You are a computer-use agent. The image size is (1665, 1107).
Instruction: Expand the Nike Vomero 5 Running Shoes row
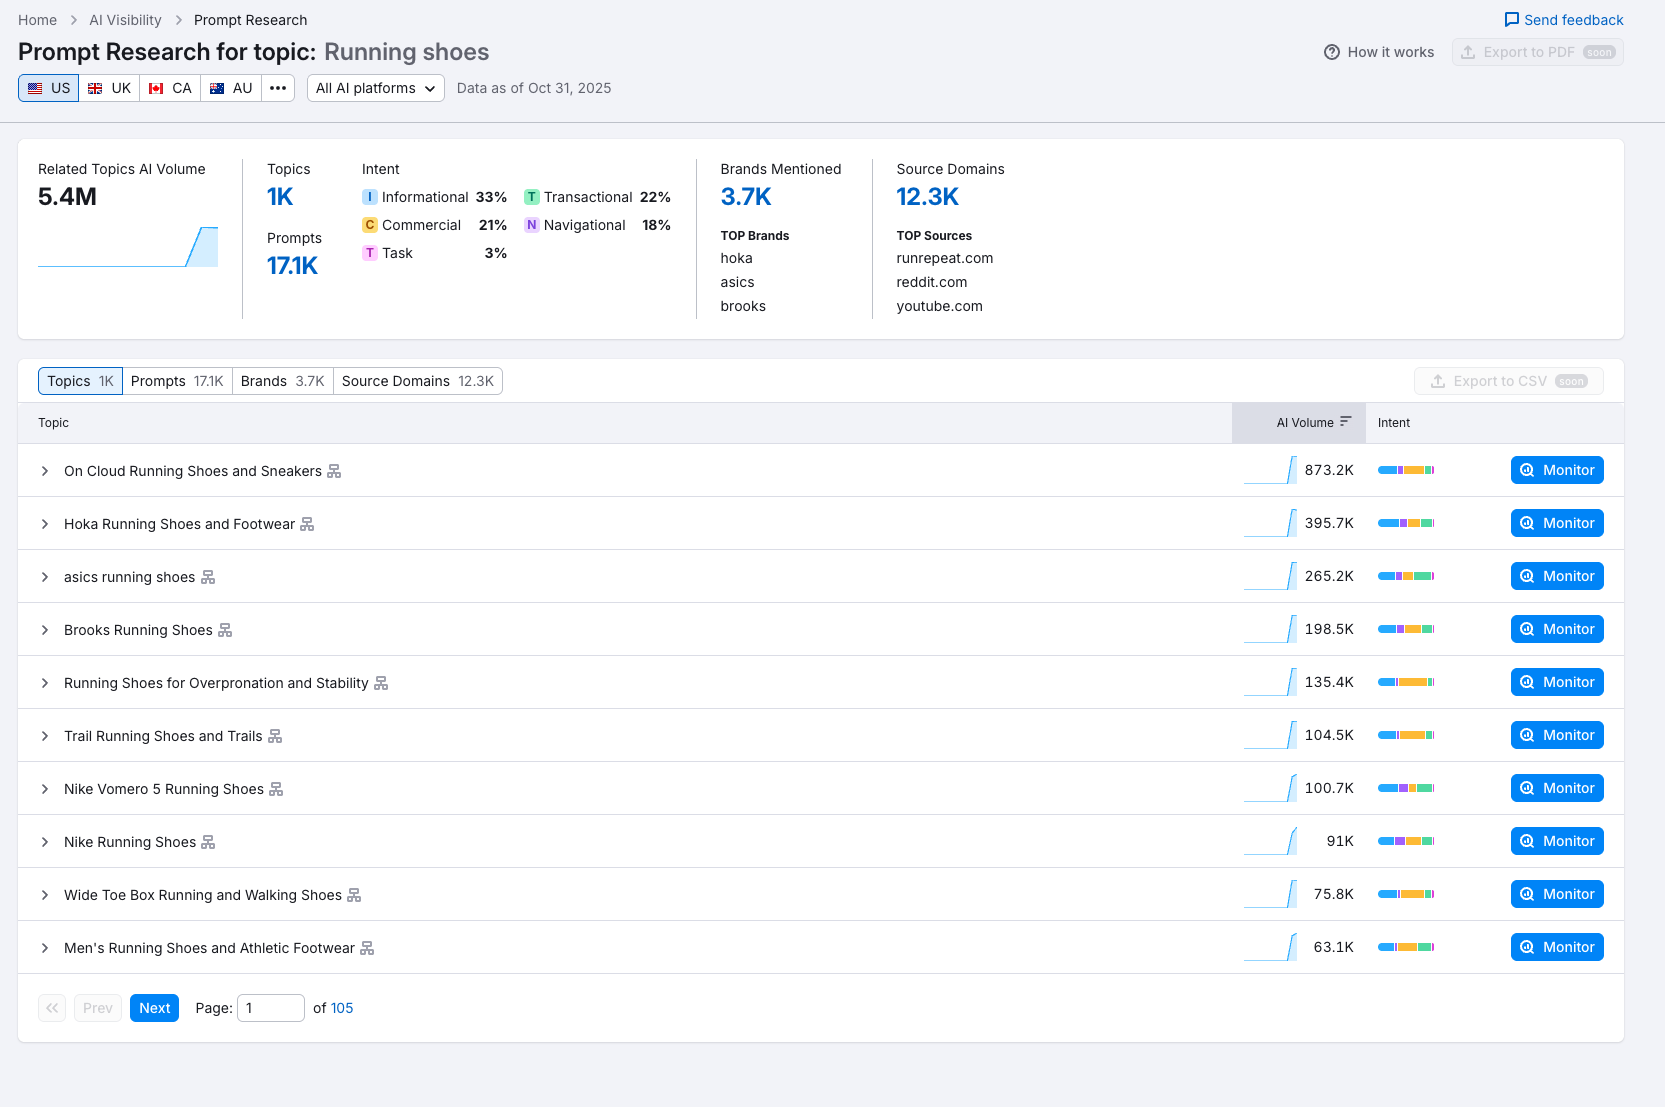click(x=45, y=789)
